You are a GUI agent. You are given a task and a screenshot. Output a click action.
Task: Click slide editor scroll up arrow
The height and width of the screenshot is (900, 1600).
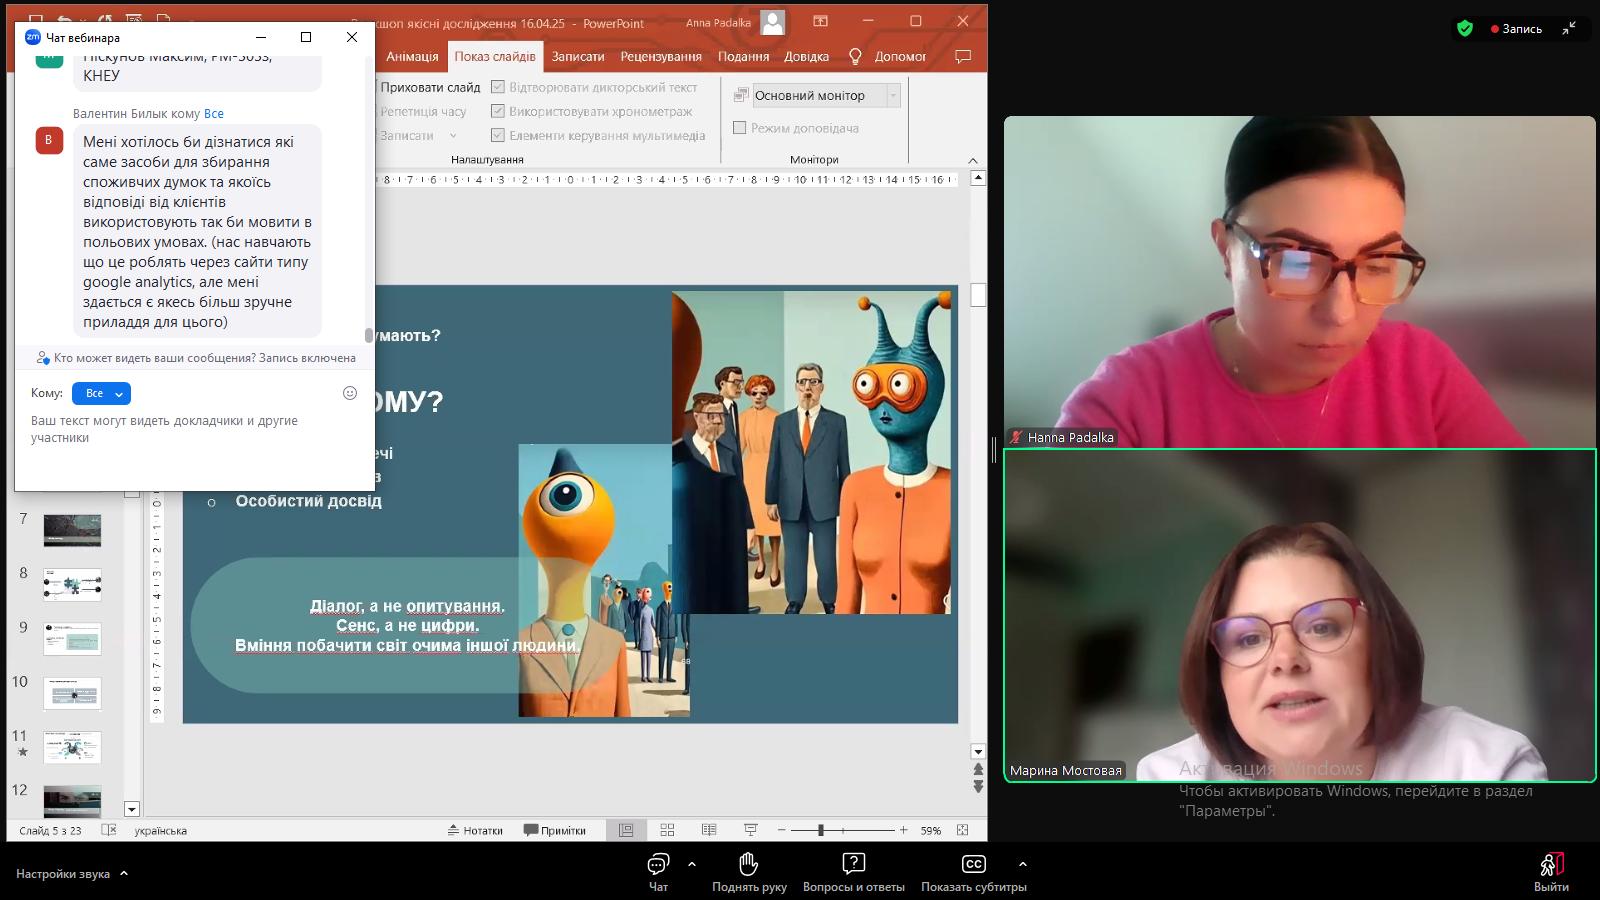[978, 178]
